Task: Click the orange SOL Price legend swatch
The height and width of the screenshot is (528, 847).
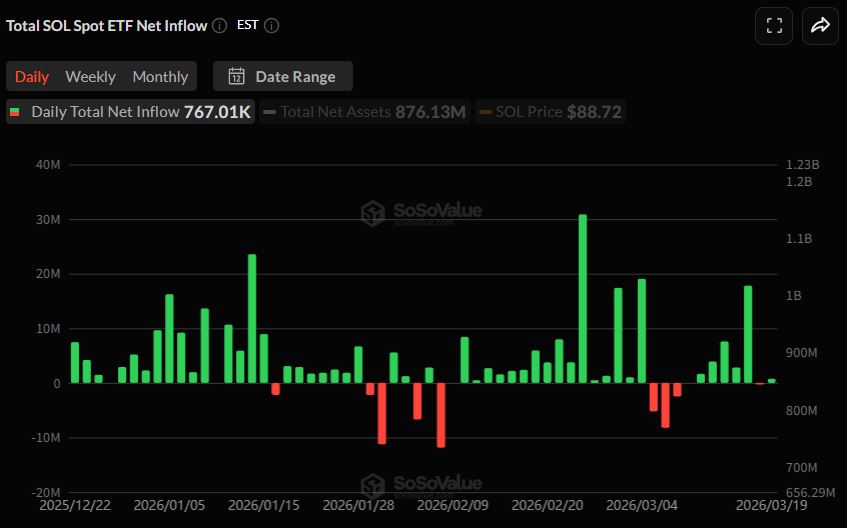Action: 486,112
